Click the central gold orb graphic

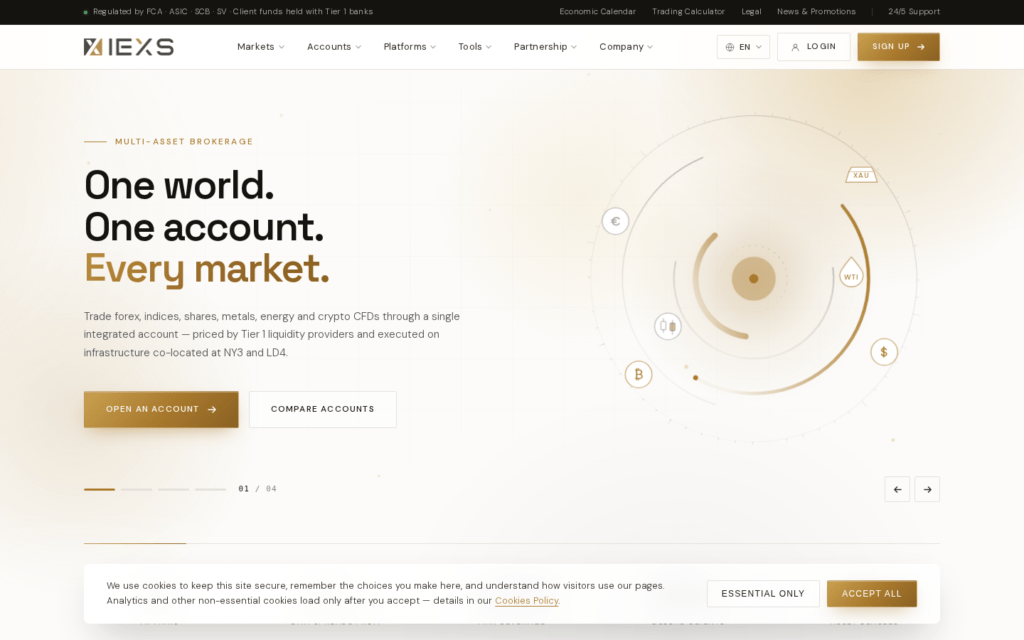[754, 279]
